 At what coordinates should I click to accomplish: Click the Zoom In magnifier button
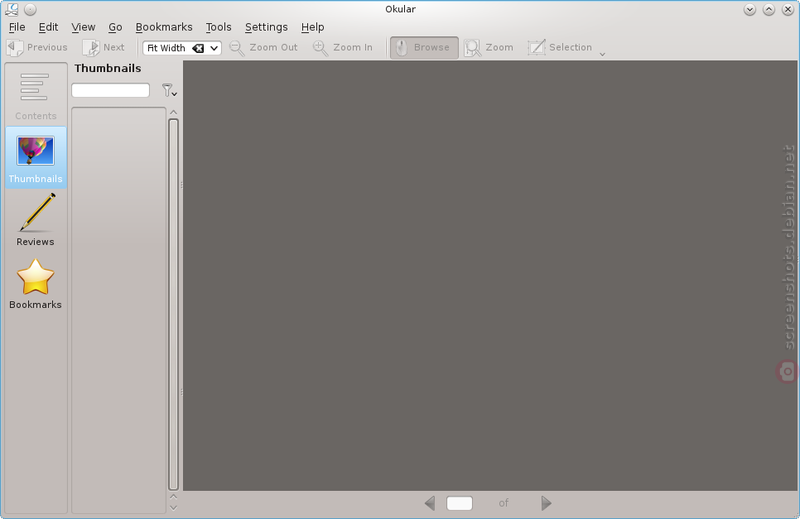342,47
